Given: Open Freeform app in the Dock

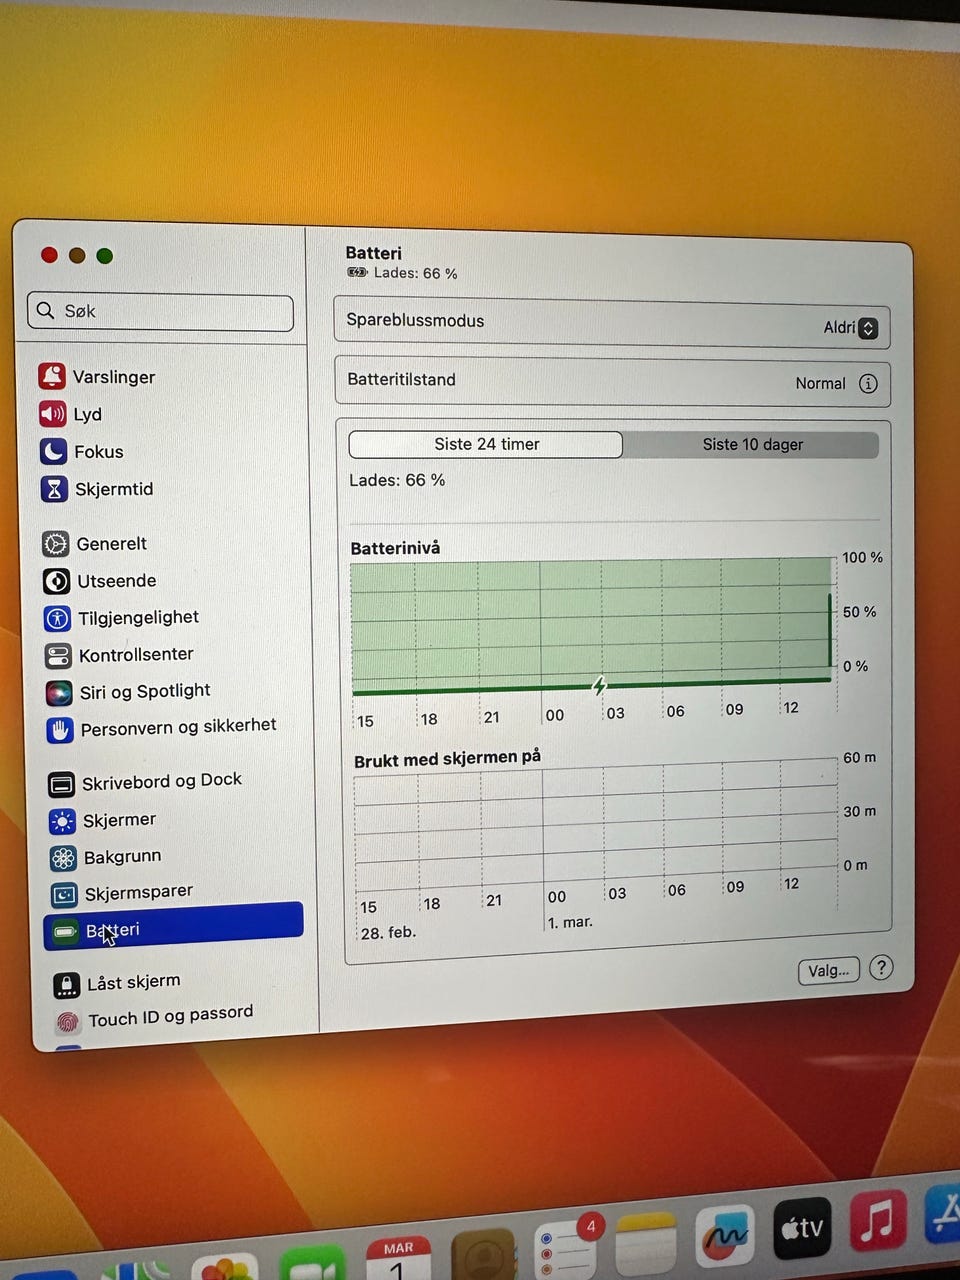Looking at the screenshot, I should coord(725,1236).
